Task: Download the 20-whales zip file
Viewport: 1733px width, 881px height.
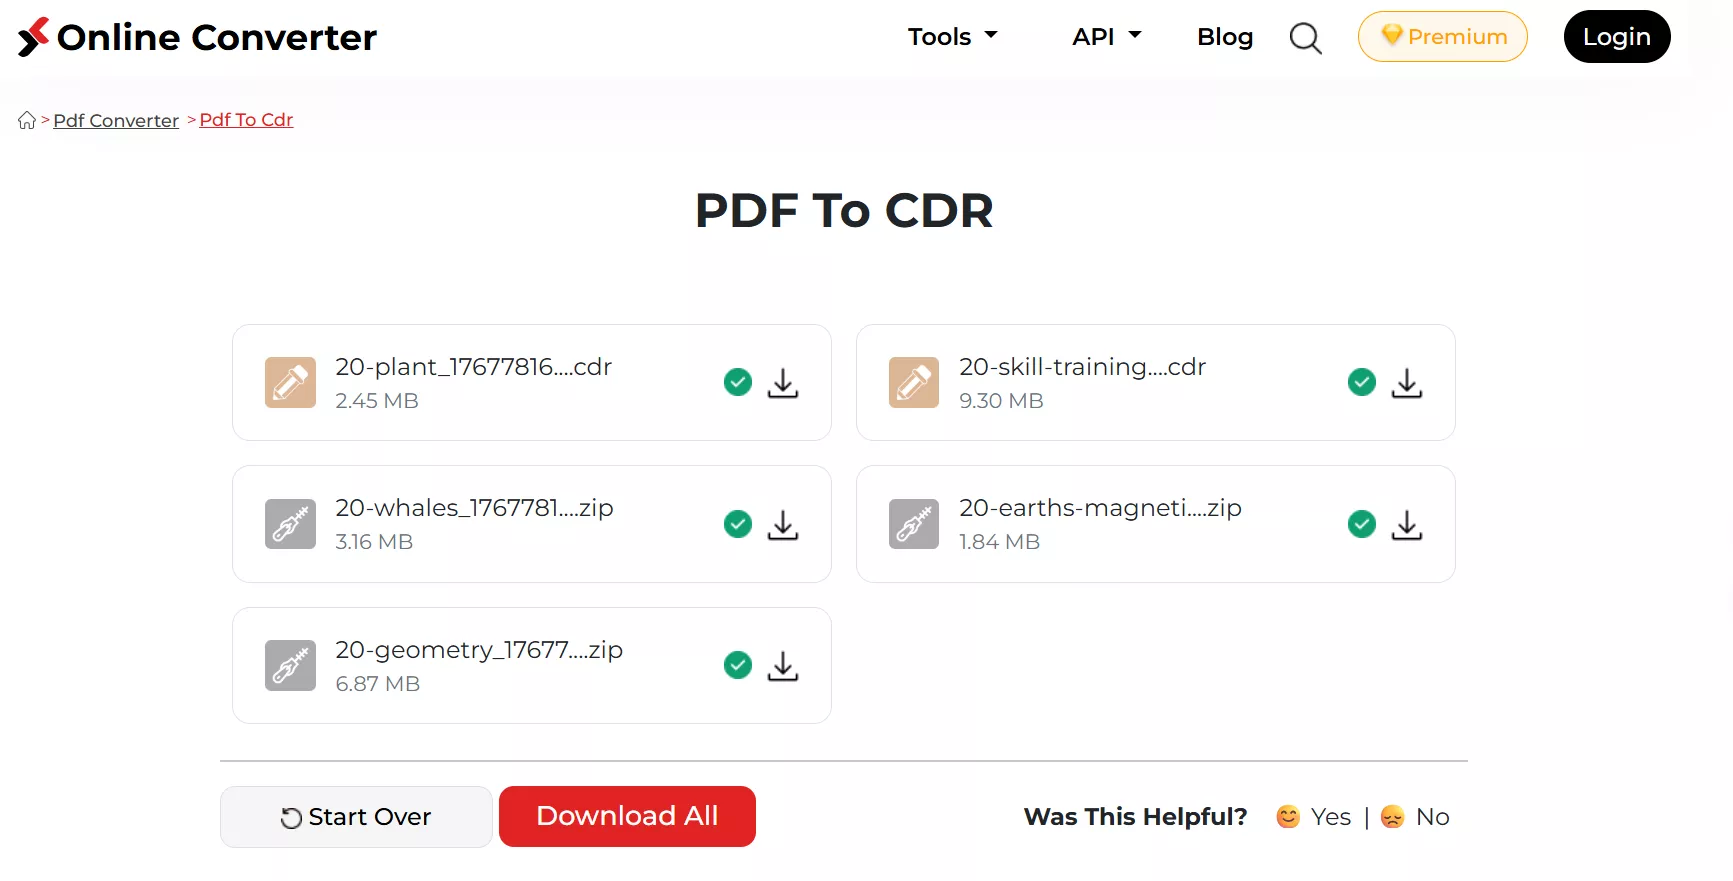Action: click(x=782, y=525)
